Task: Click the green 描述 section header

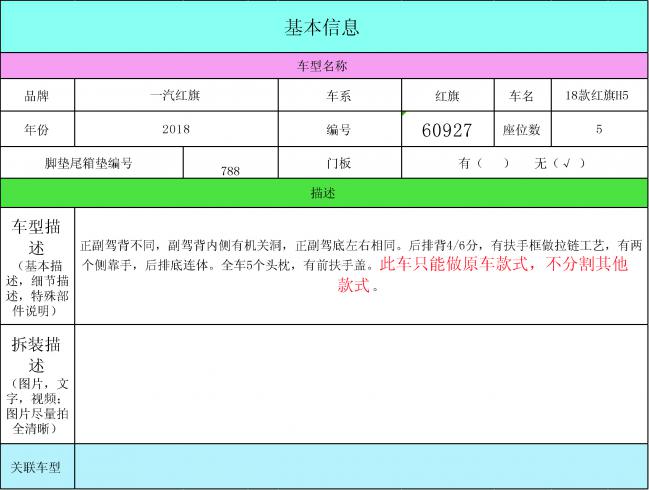Action: (x=324, y=193)
